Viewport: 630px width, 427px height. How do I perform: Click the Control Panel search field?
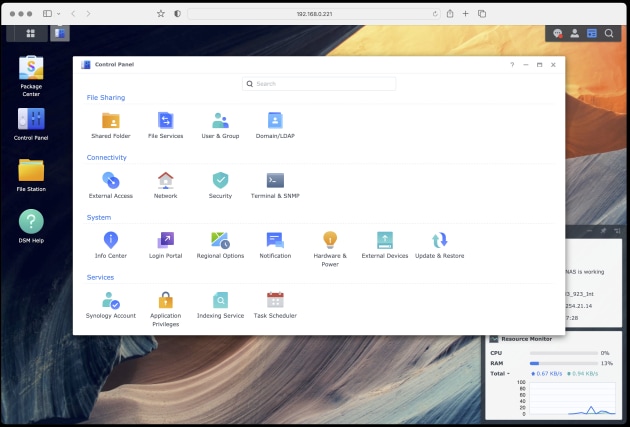pyautogui.click(x=319, y=84)
